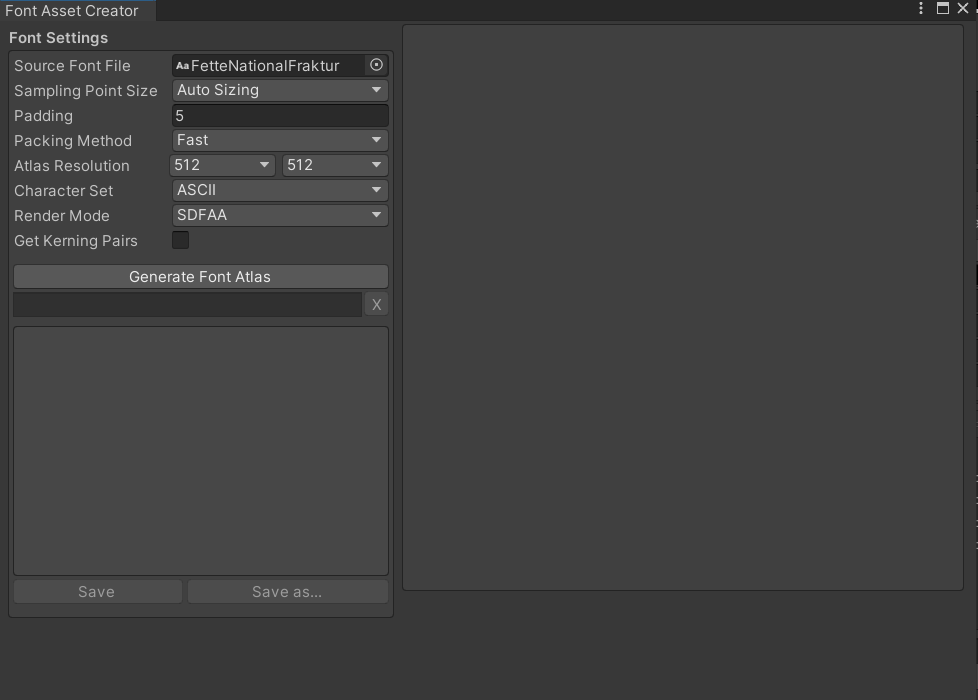Screen dimensions: 978x700
Task: Open the window options kebab menu
Action: 921,8
